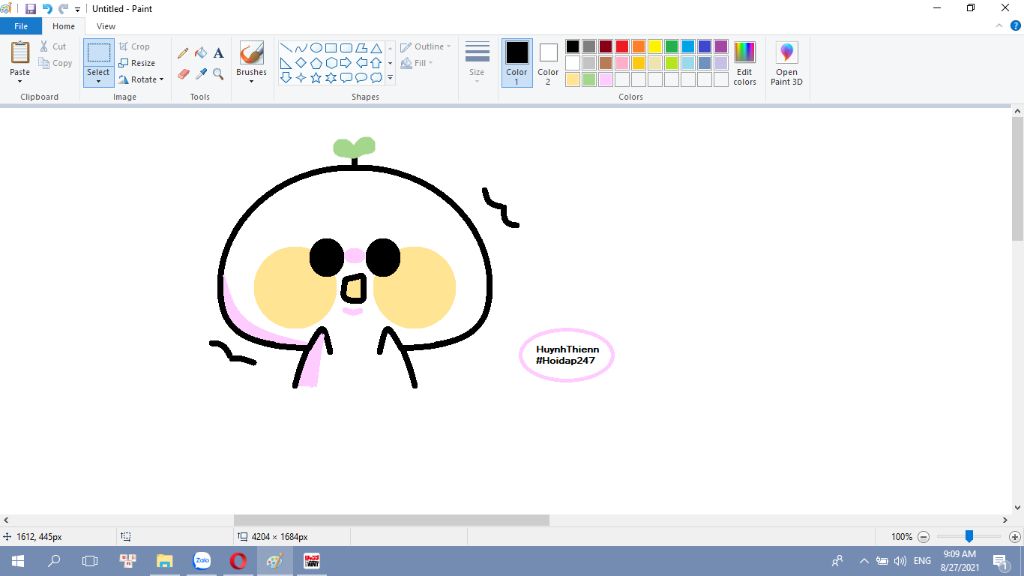This screenshot has width=1024, height=576.
Task: Launch Opera browser from the taskbar
Action: click(x=238, y=560)
